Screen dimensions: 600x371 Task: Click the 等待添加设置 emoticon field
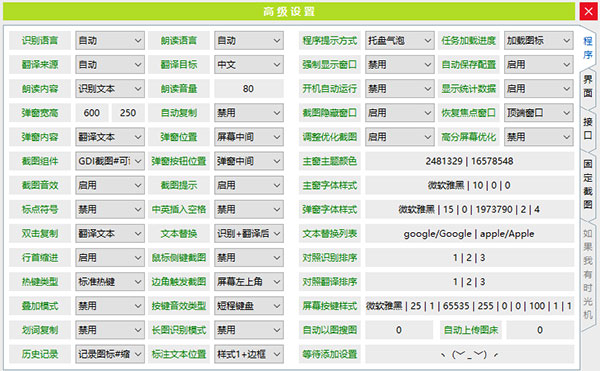(469, 354)
